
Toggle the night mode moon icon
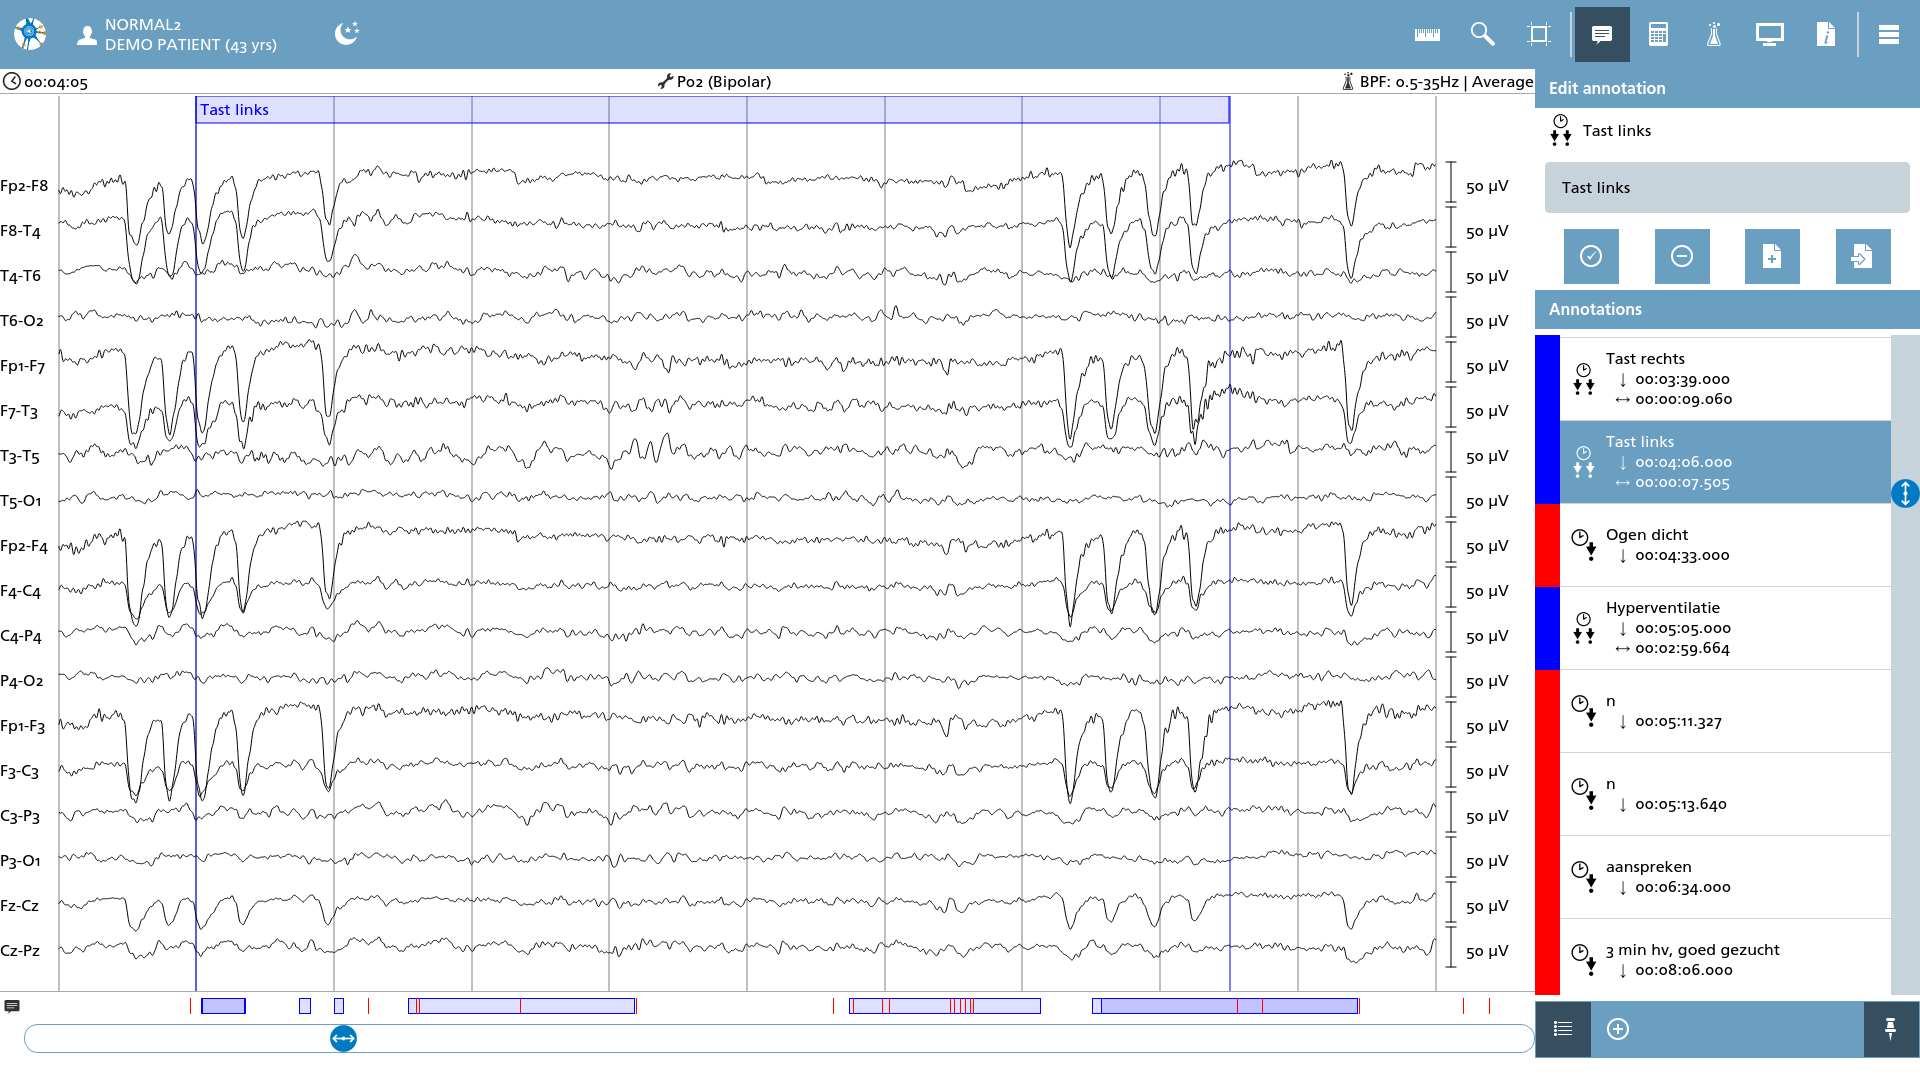pos(347,34)
